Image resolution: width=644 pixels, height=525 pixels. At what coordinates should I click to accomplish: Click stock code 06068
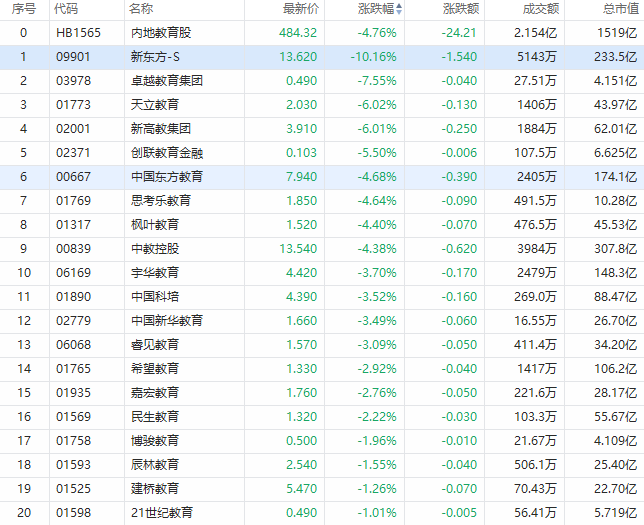tap(73, 345)
